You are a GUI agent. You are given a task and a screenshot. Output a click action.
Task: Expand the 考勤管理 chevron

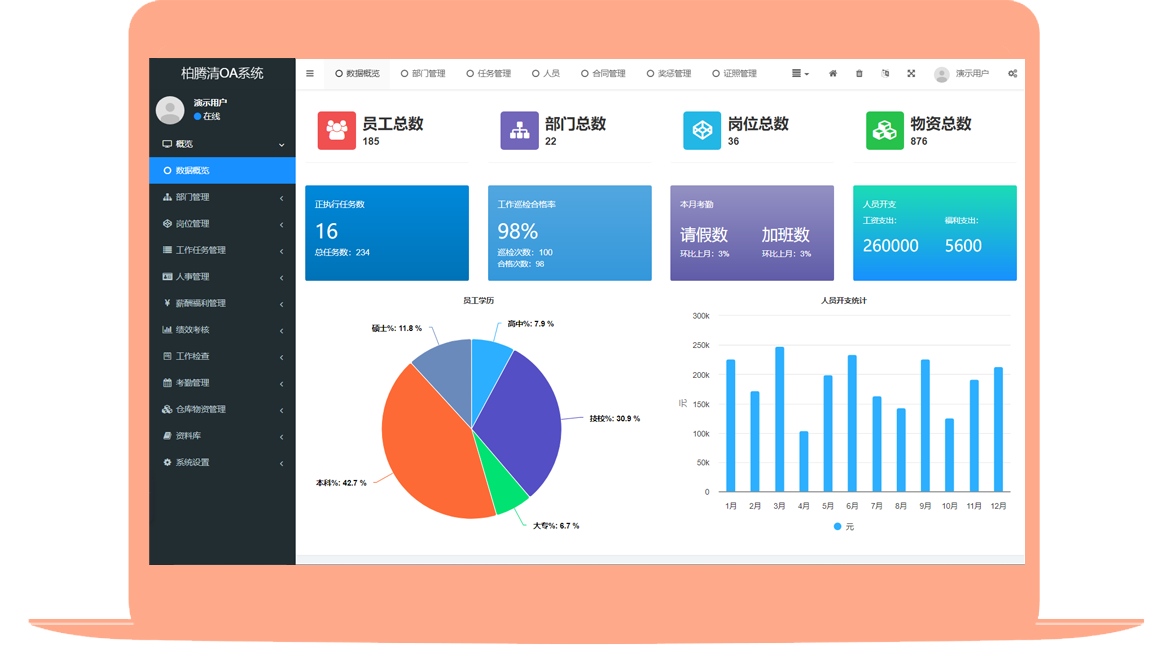tap(282, 383)
